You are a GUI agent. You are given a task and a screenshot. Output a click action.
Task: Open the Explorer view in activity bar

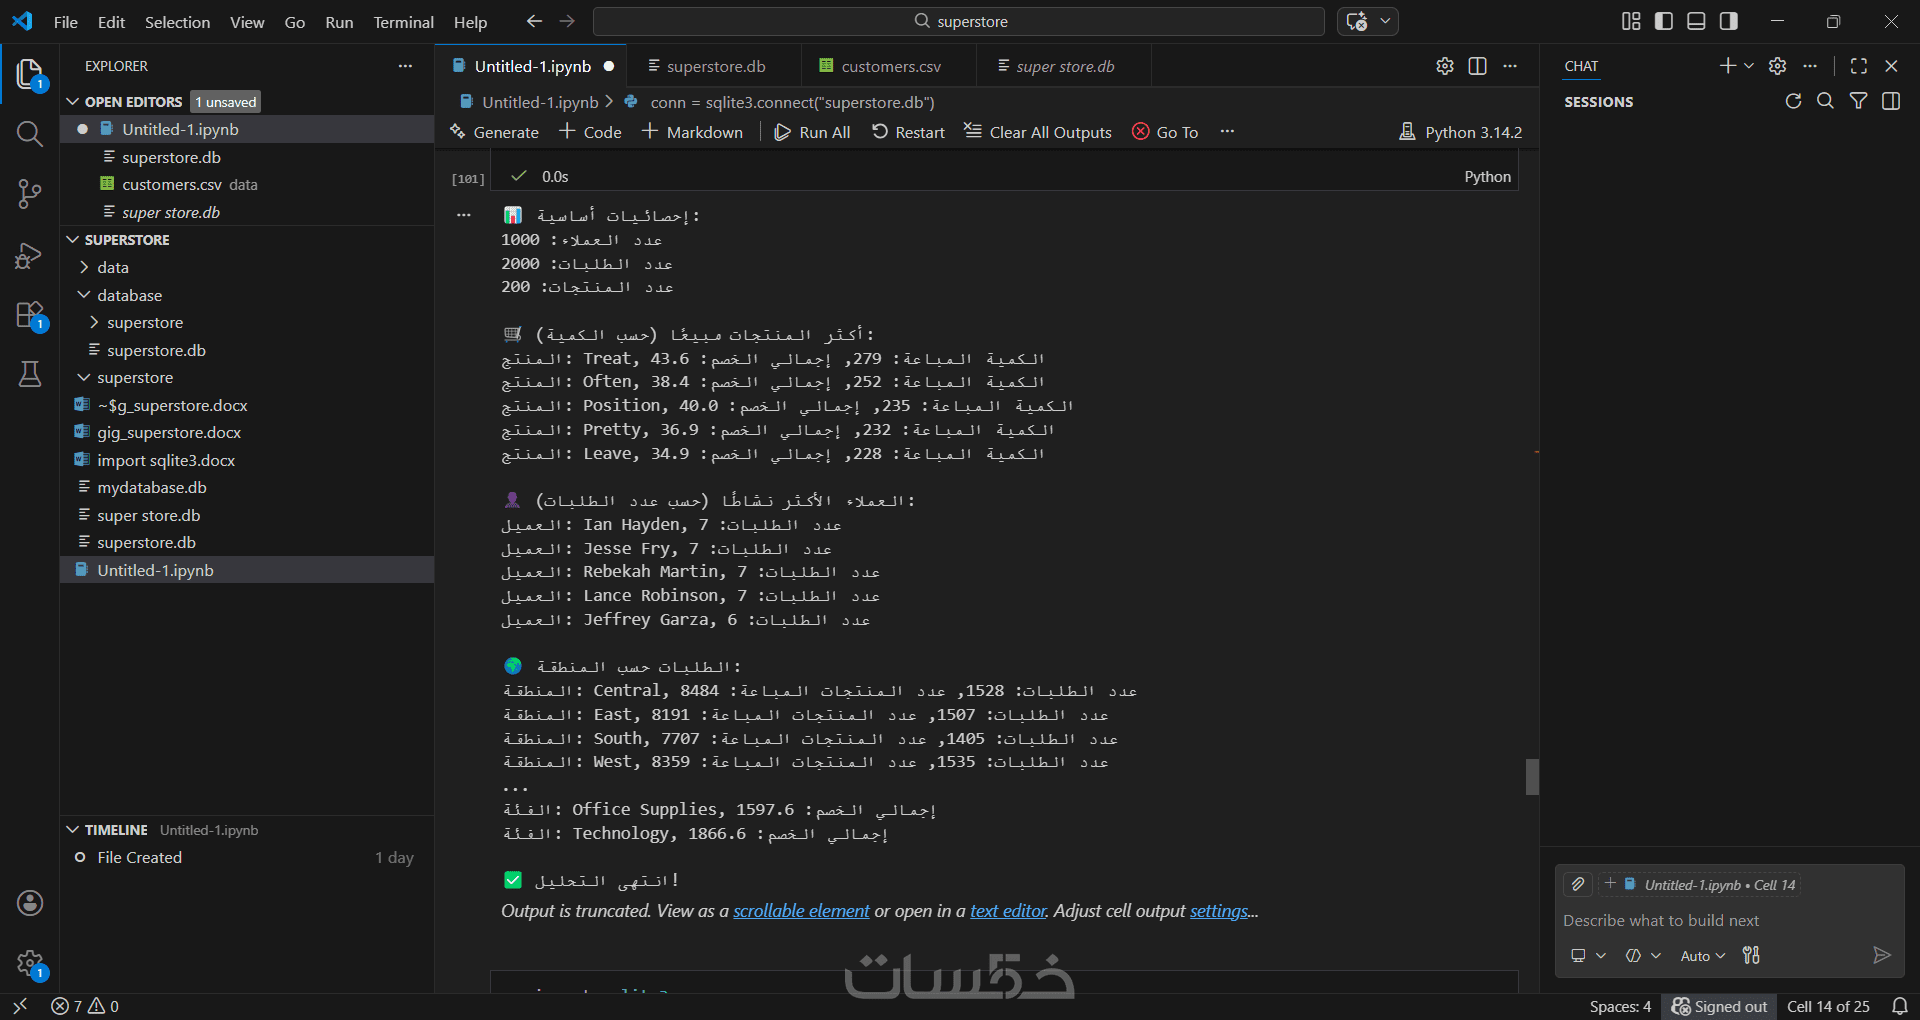pyautogui.click(x=30, y=75)
